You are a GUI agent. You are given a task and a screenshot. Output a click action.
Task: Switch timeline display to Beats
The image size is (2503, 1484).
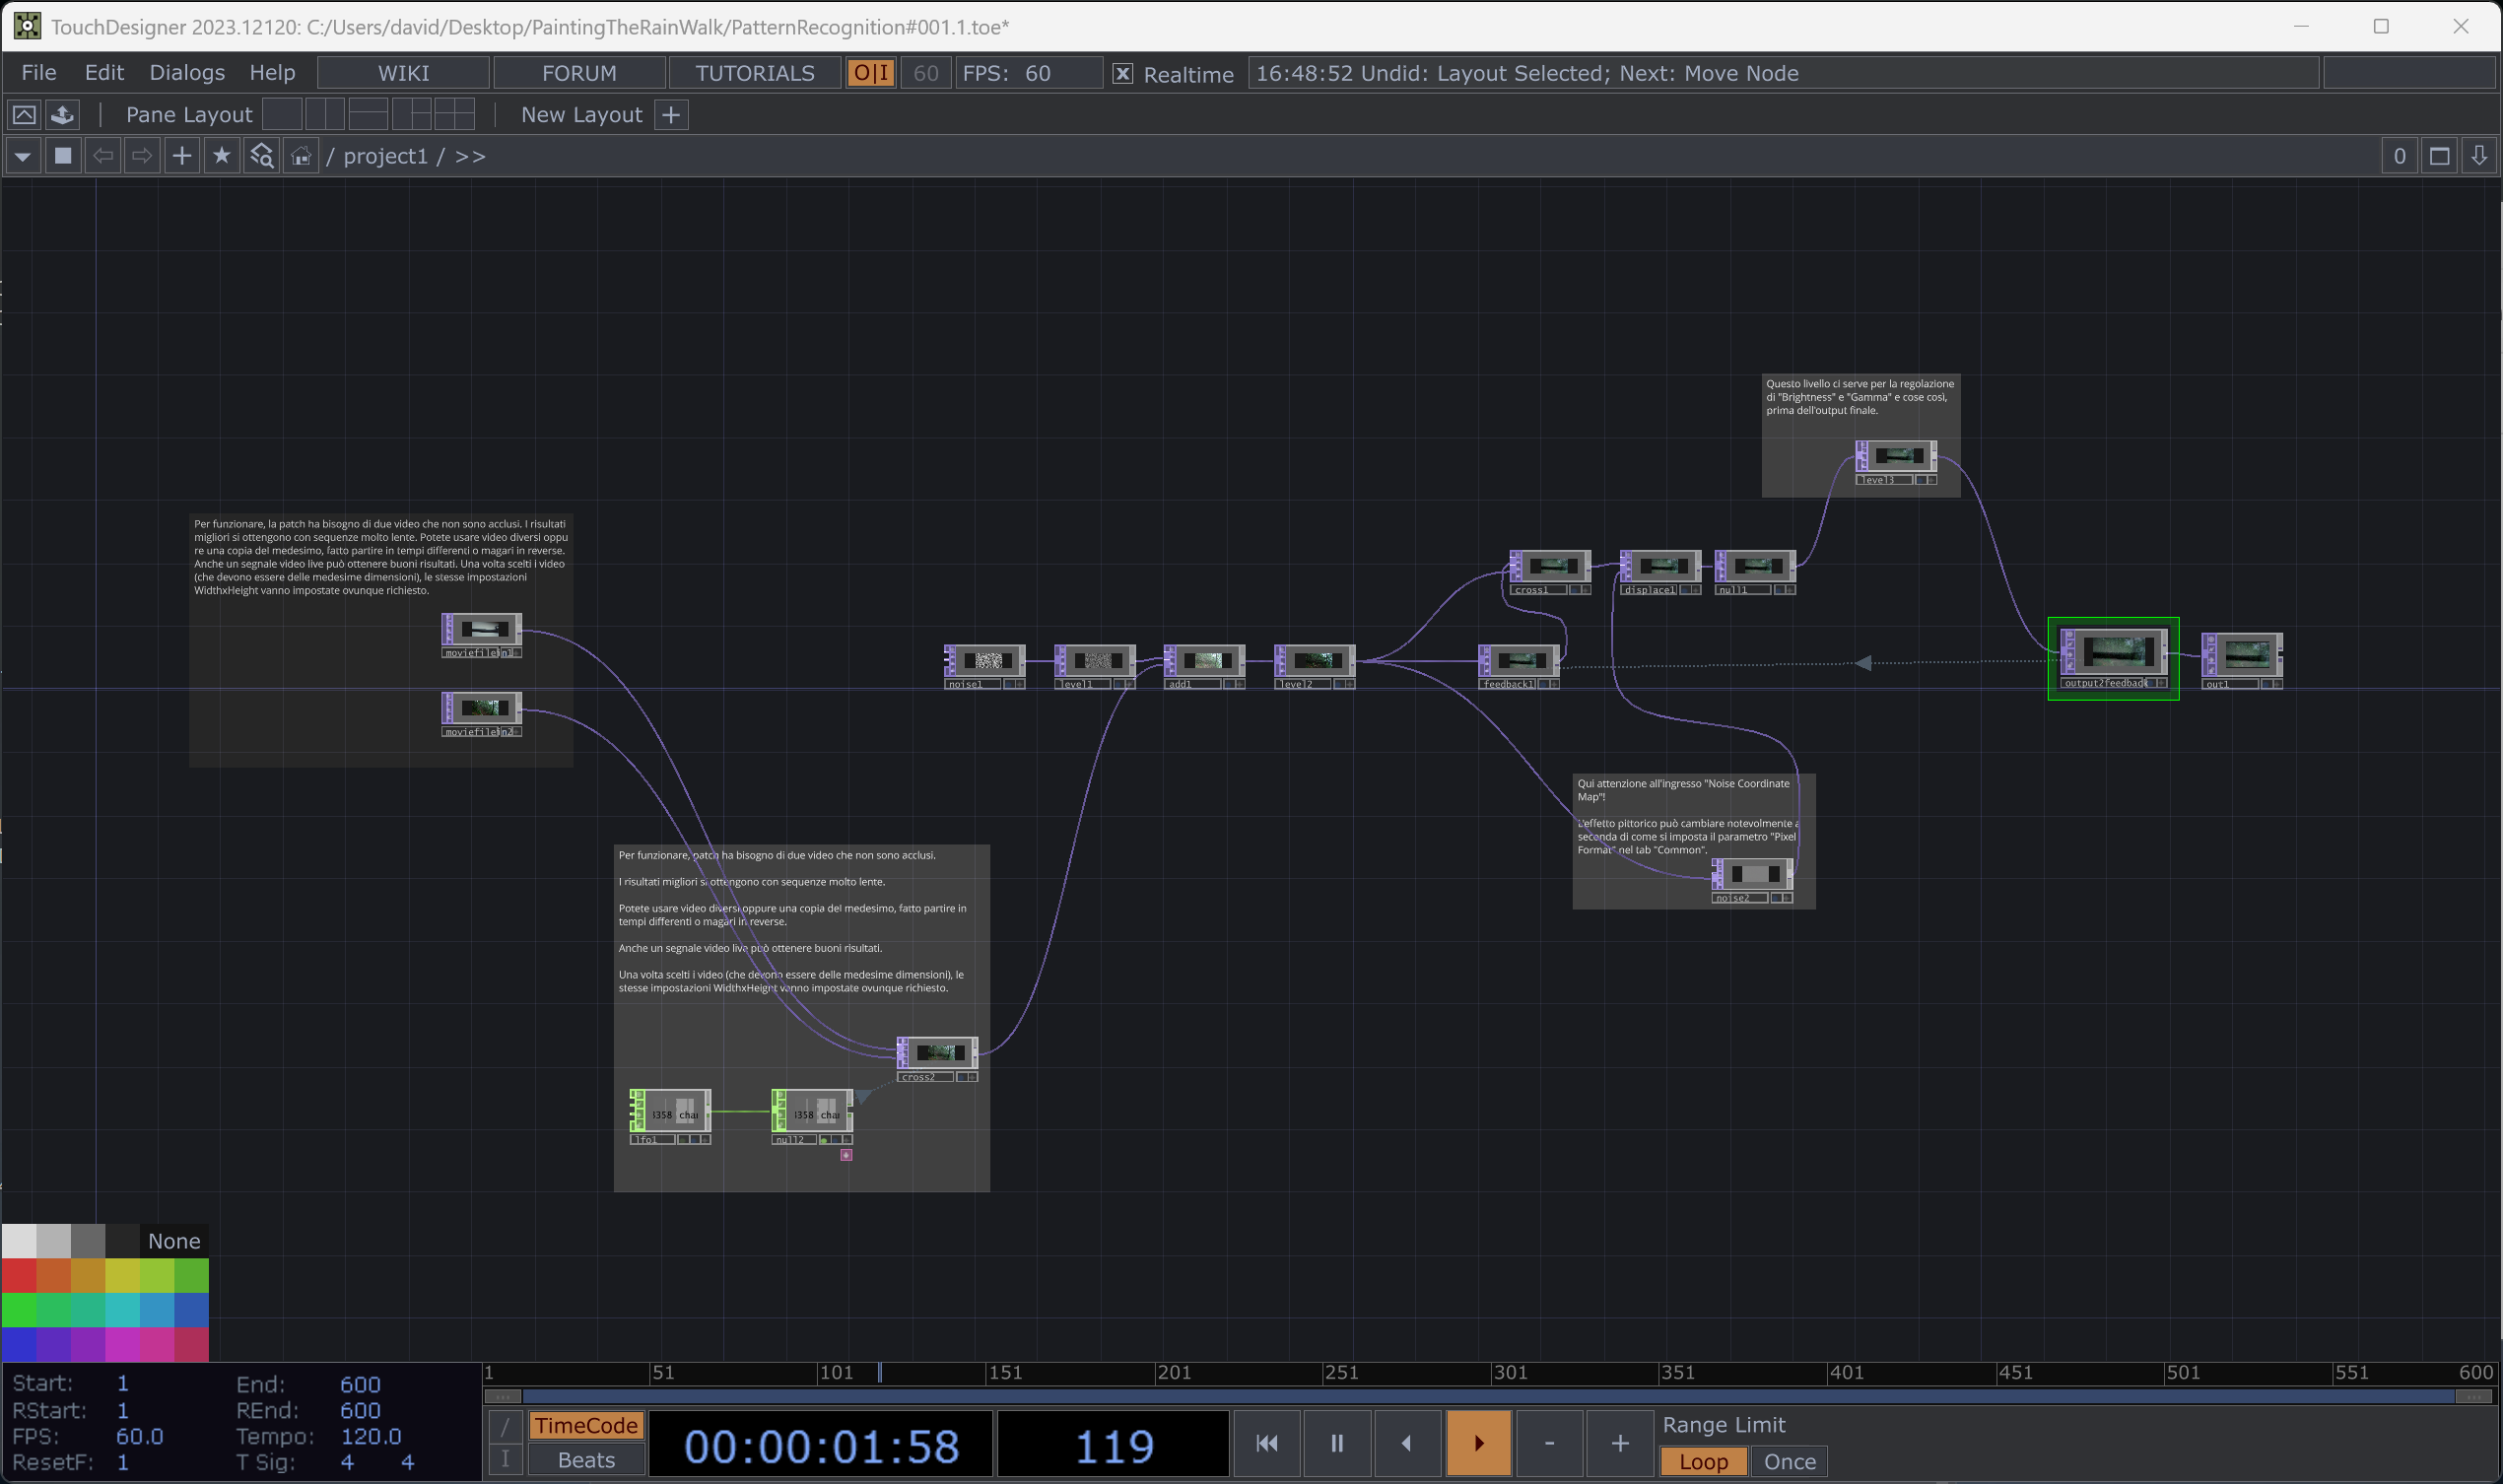point(586,1460)
